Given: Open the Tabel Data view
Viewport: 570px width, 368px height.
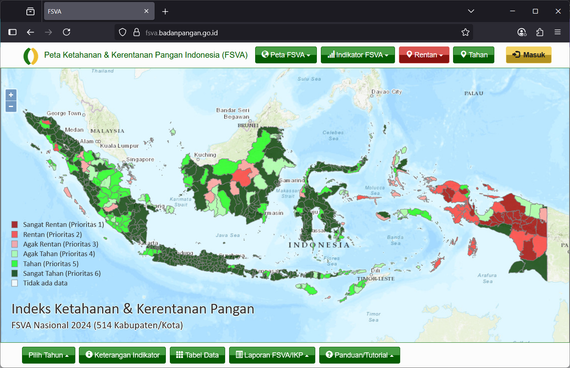Looking at the screenshot, I should (197, 355).
